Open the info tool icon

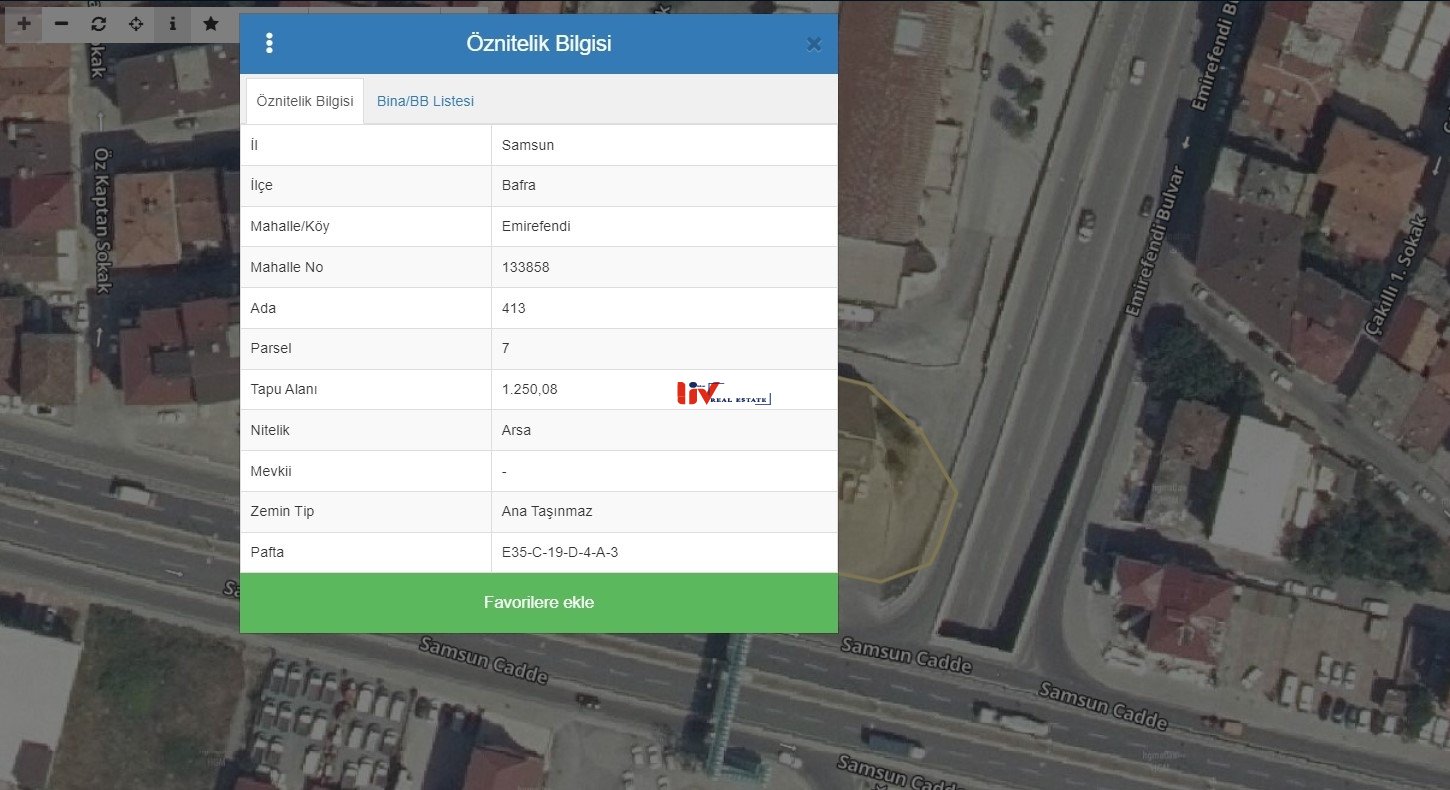pos(172,24)
